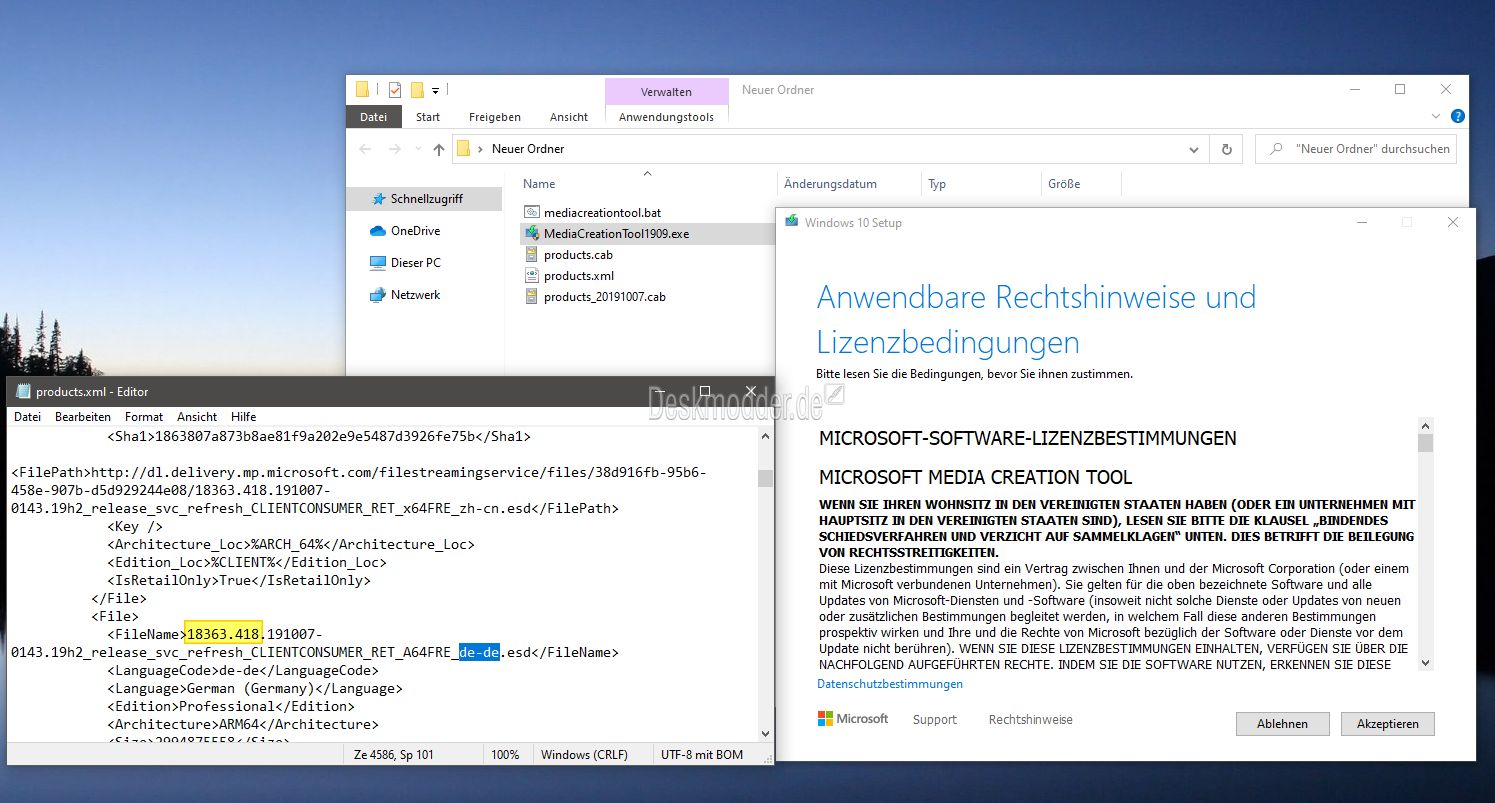Open the Hilfe menu in Editor
Screen dimensions: 1495x803
pos(243,417)
